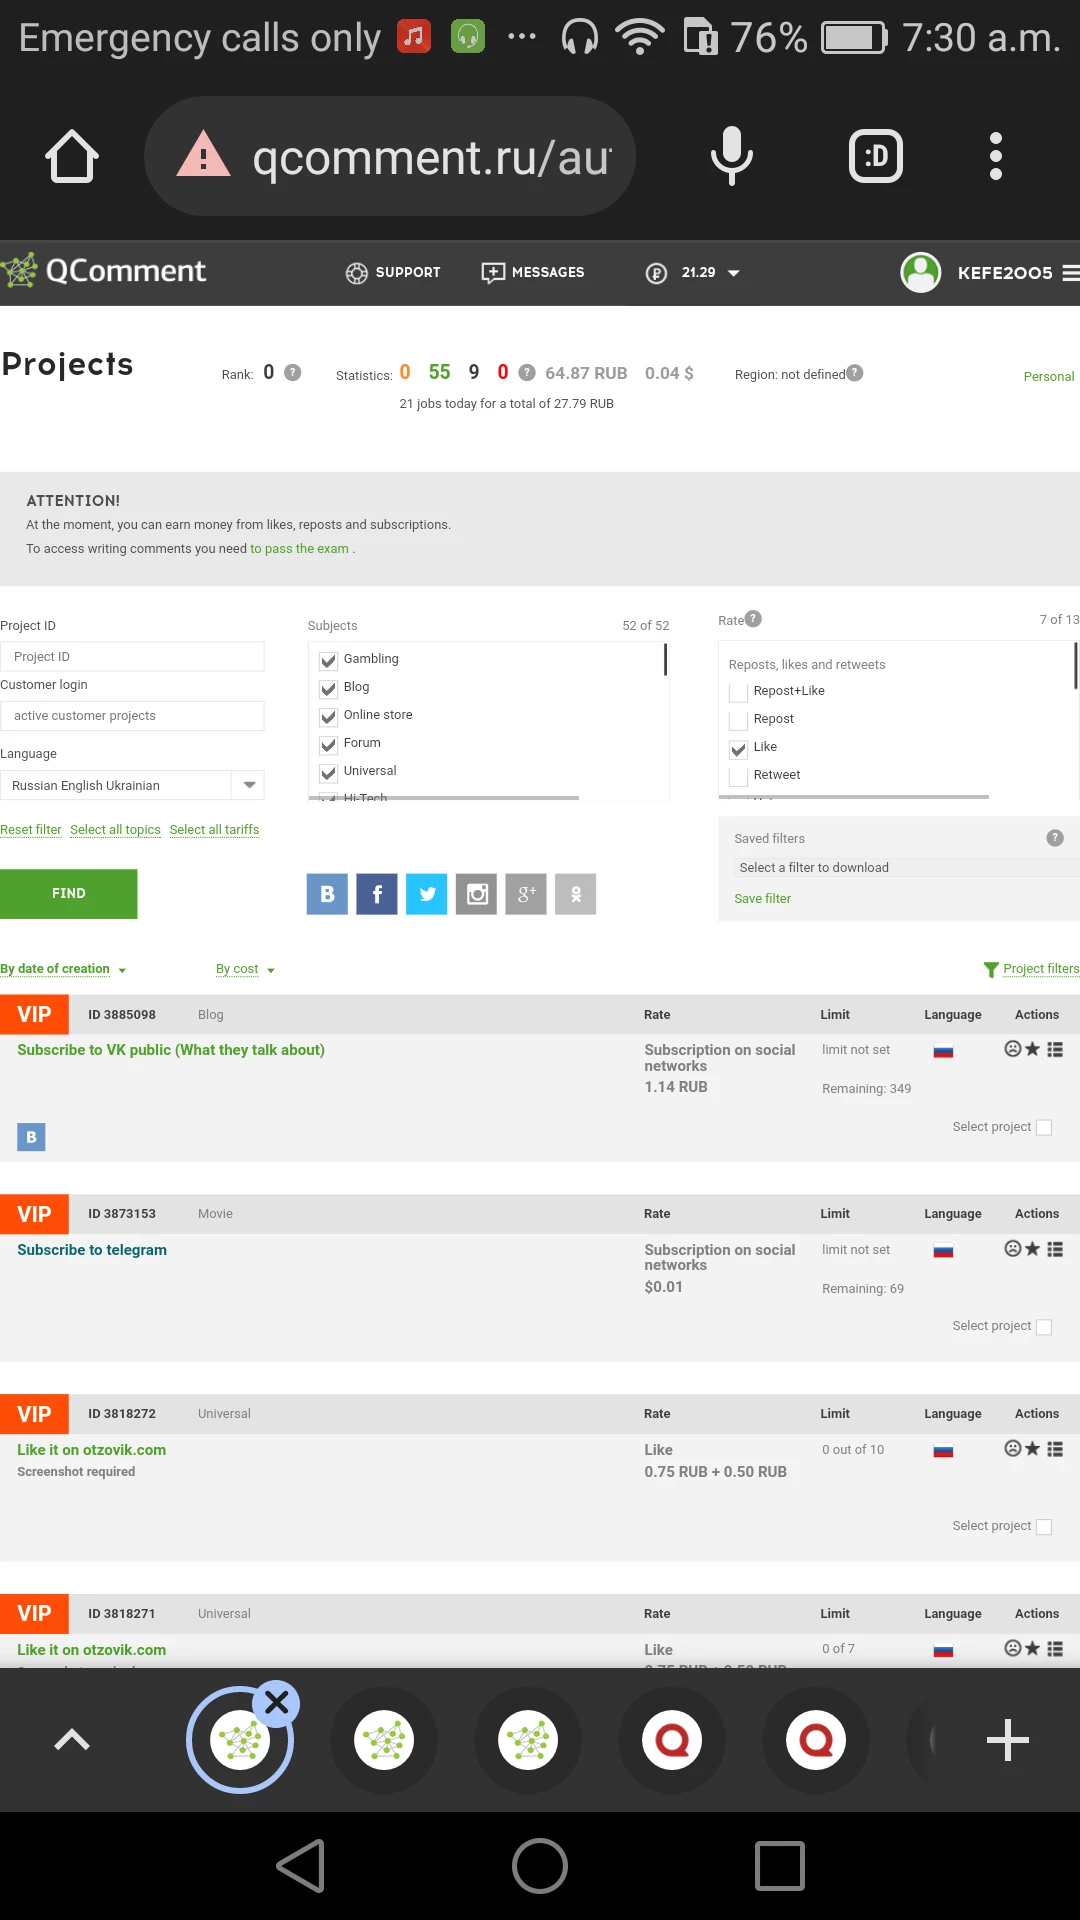Screen dimensions: 1080x1920
Task: Select the Twitter filter icon
Action: point(427,894)
